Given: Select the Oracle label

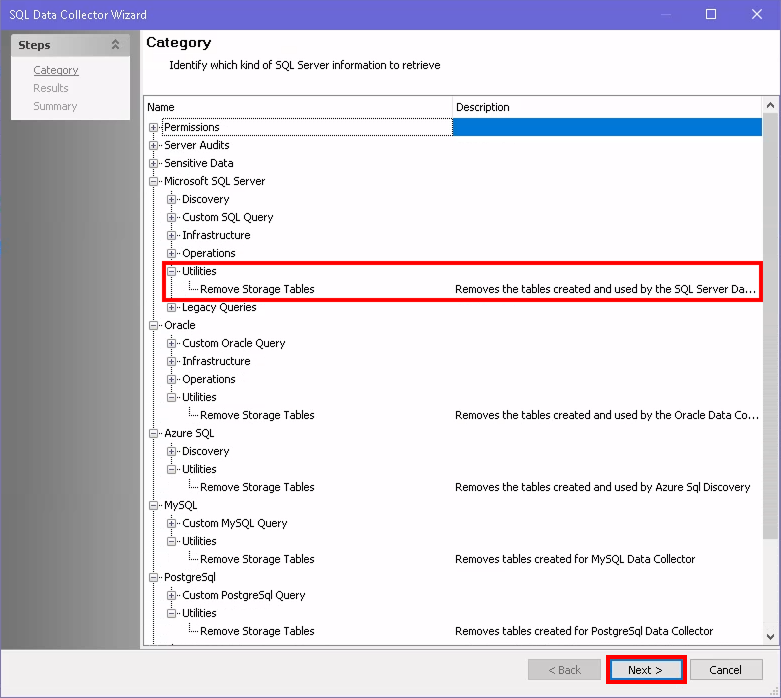Looking at the screenshot, I should click(180, 325).
